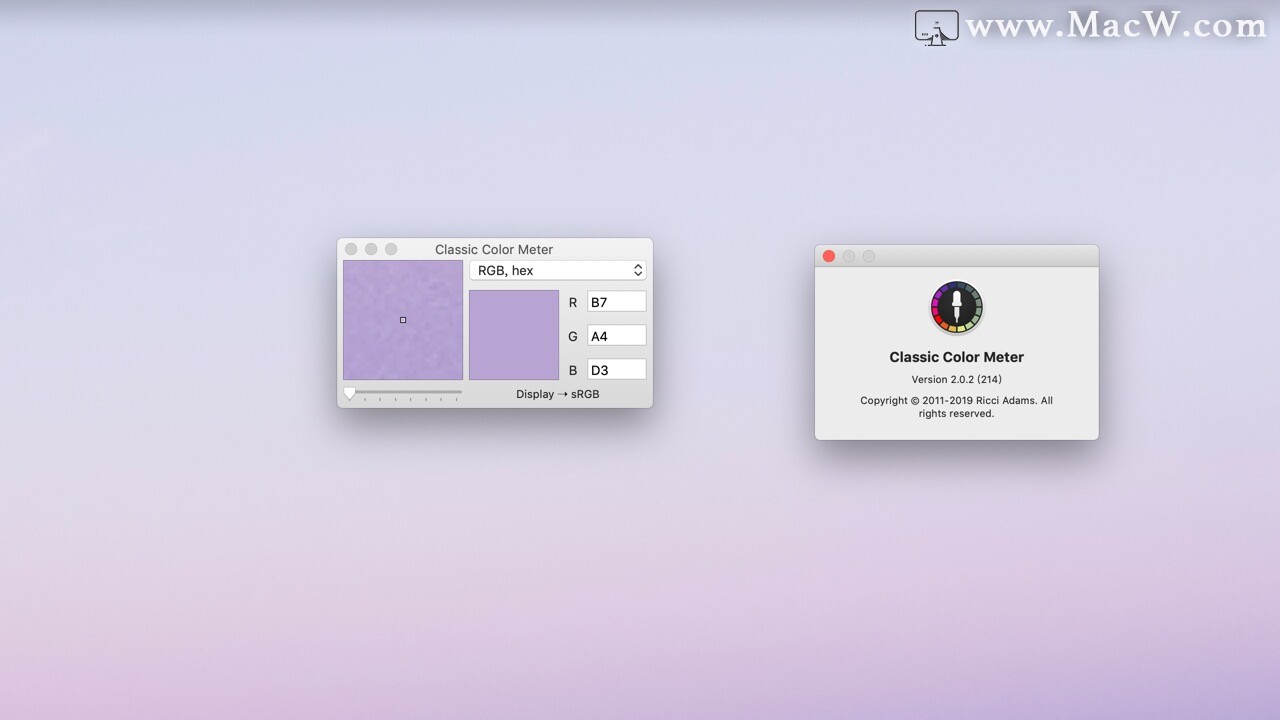Close the About Classic Color Meter window

[x=829, y=256]
